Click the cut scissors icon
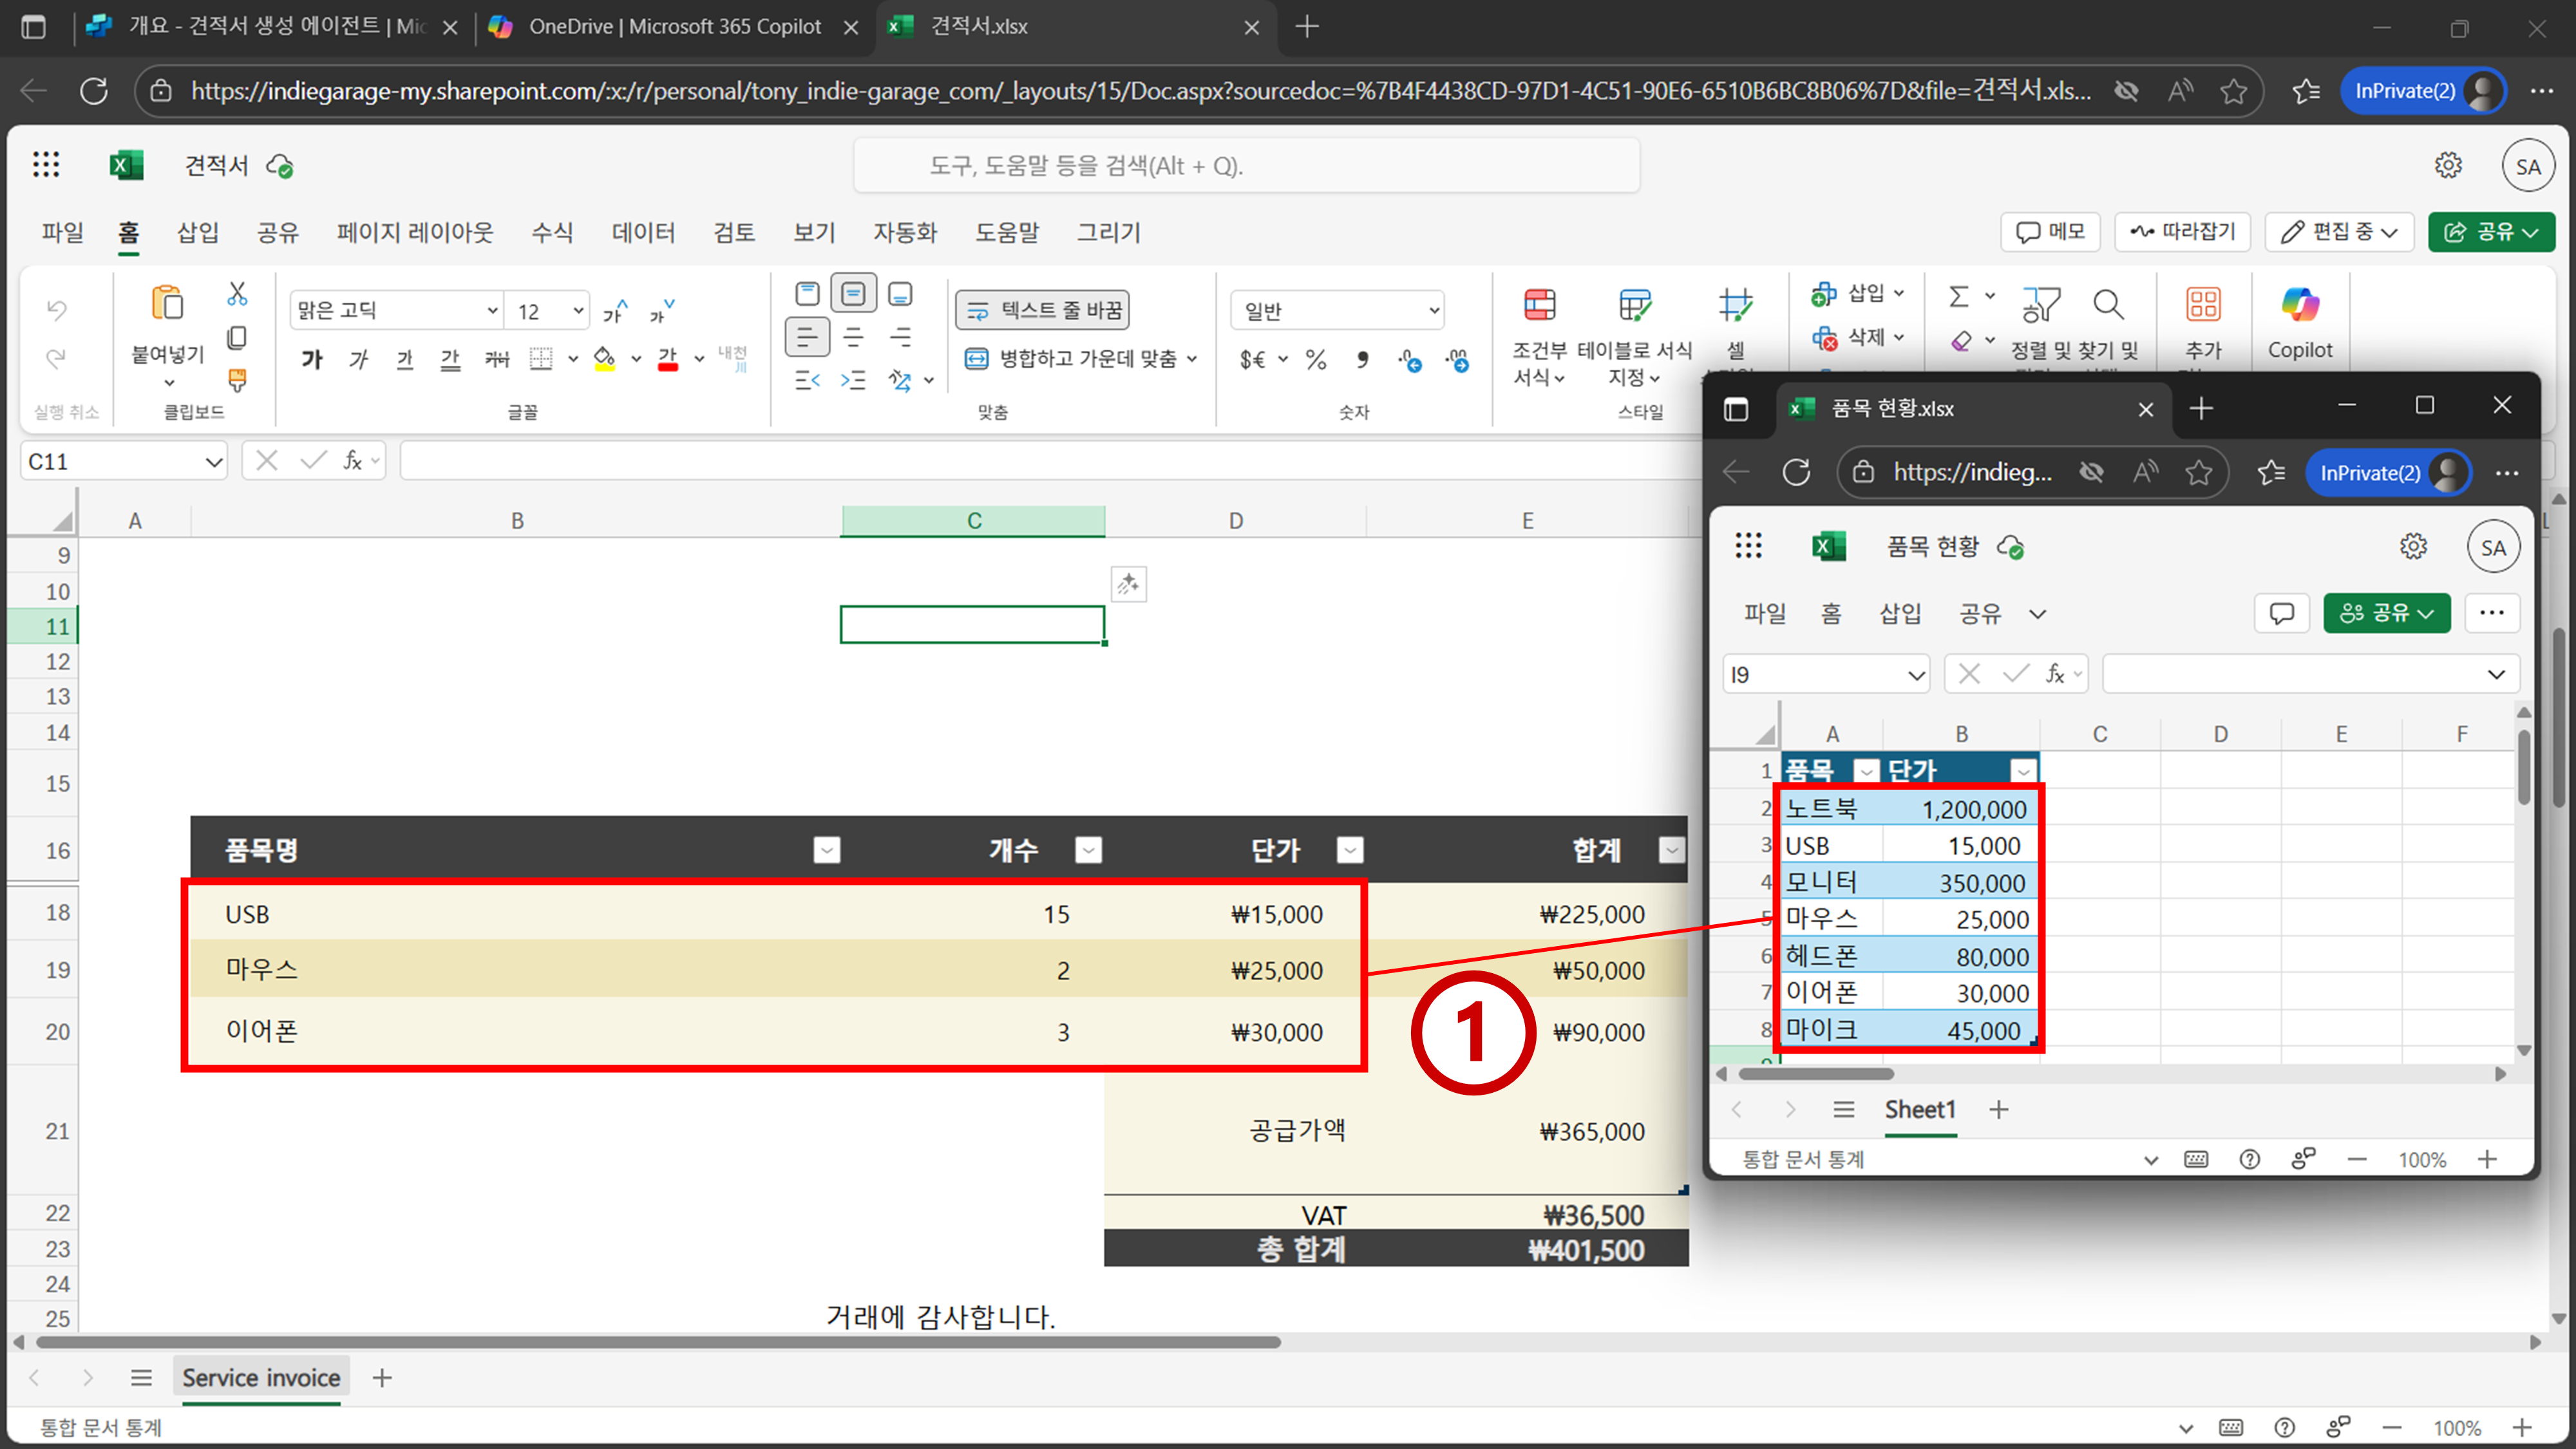This screenshot has height=1449, width=2576. click(237, 293)
